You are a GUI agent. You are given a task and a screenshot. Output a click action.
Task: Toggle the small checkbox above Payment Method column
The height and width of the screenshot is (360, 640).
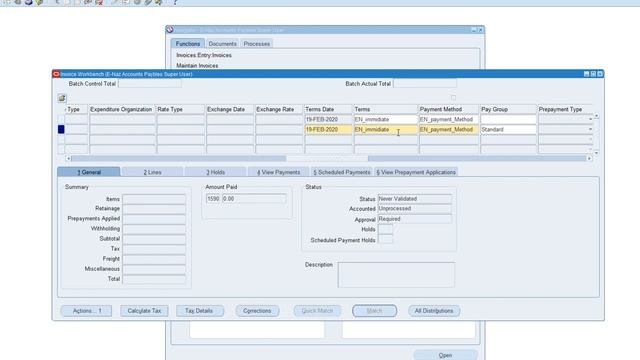453,98
